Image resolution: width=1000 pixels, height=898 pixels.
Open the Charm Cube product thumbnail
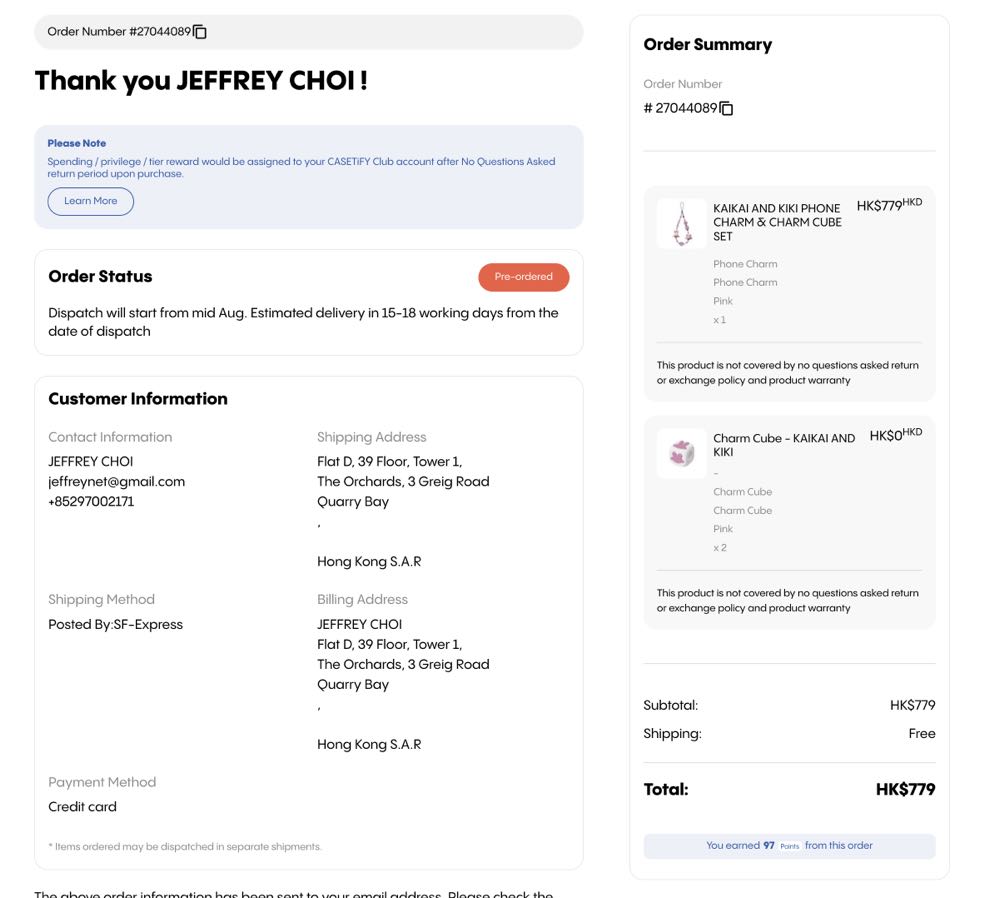pos(682,453)
